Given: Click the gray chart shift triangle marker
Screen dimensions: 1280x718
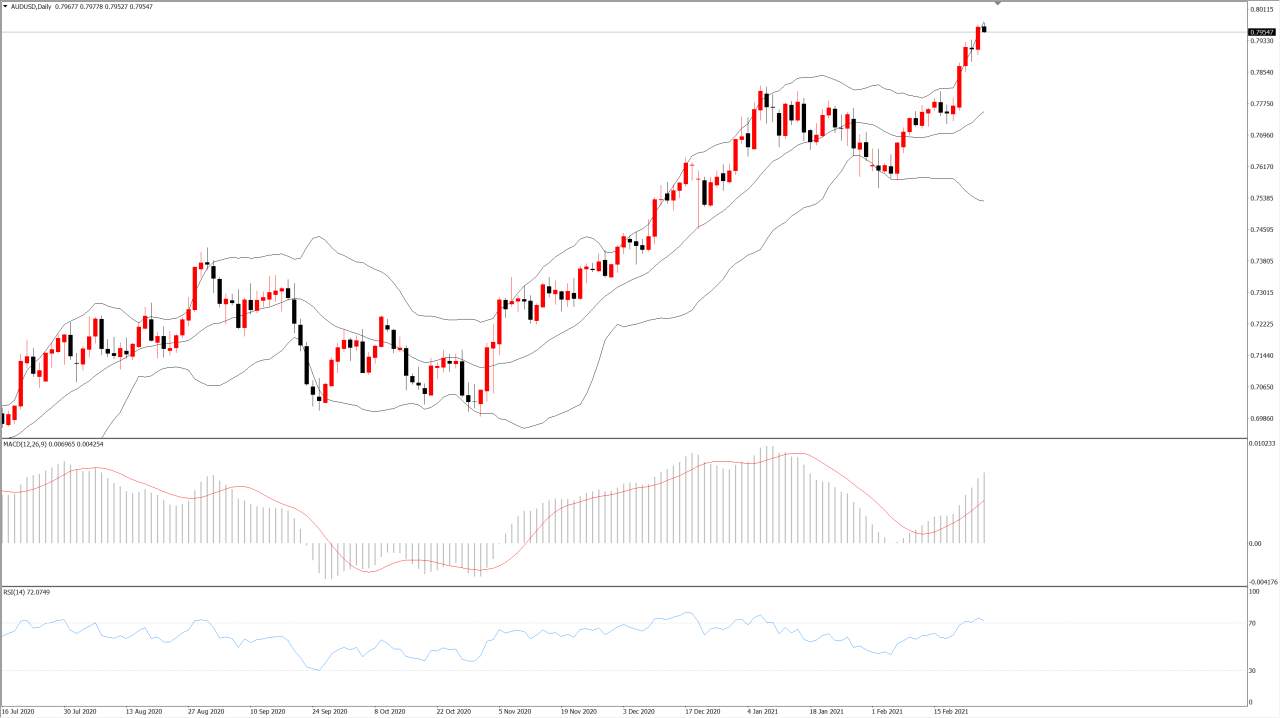Looking at the screenshot, I should pyautogui.click(x=997, y=4).
